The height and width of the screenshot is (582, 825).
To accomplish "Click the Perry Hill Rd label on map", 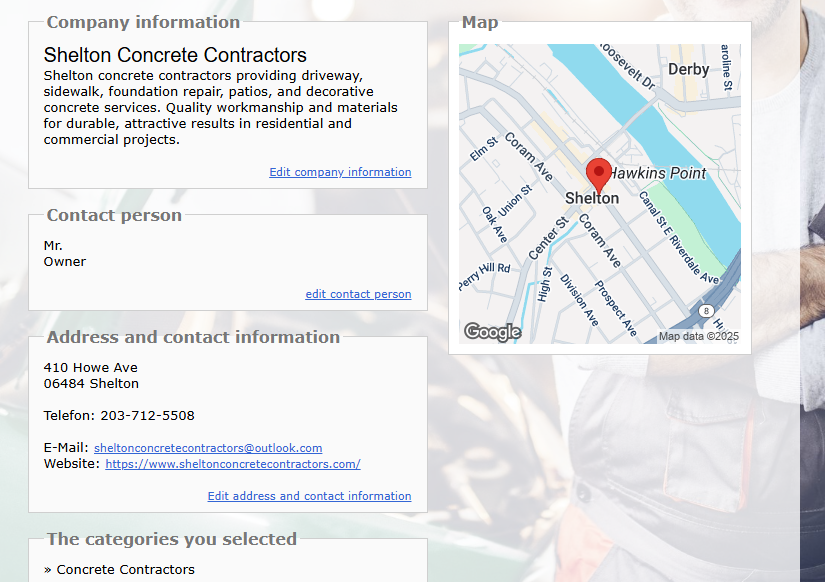I will coord(484,275).
